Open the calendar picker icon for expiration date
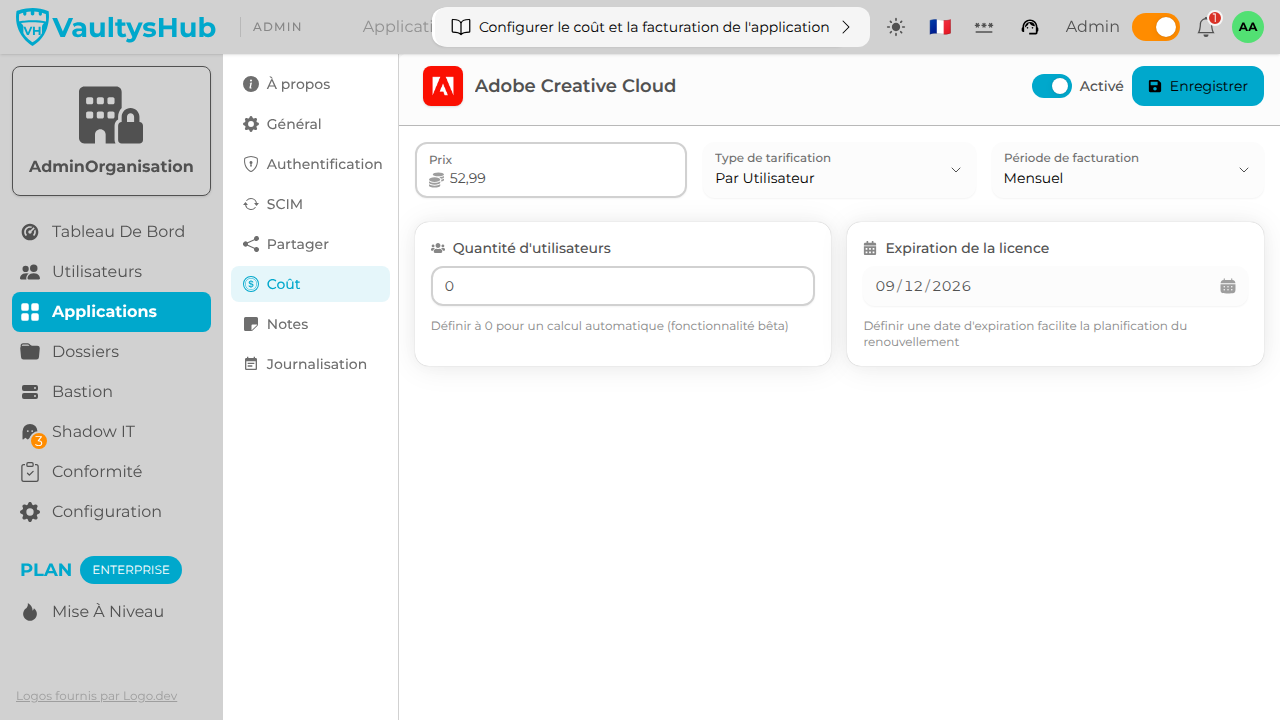 [x=1228, y=286]
